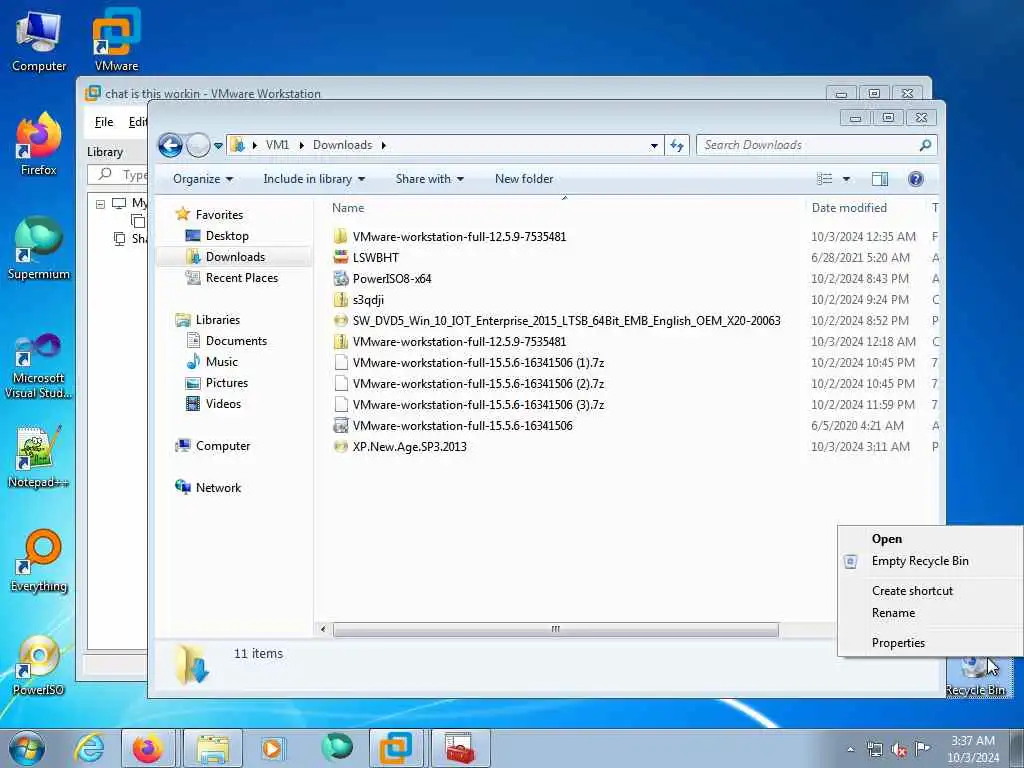The image size is (1024, 768).
Task: Select Recent Places under Favorites
Action: 242,278
